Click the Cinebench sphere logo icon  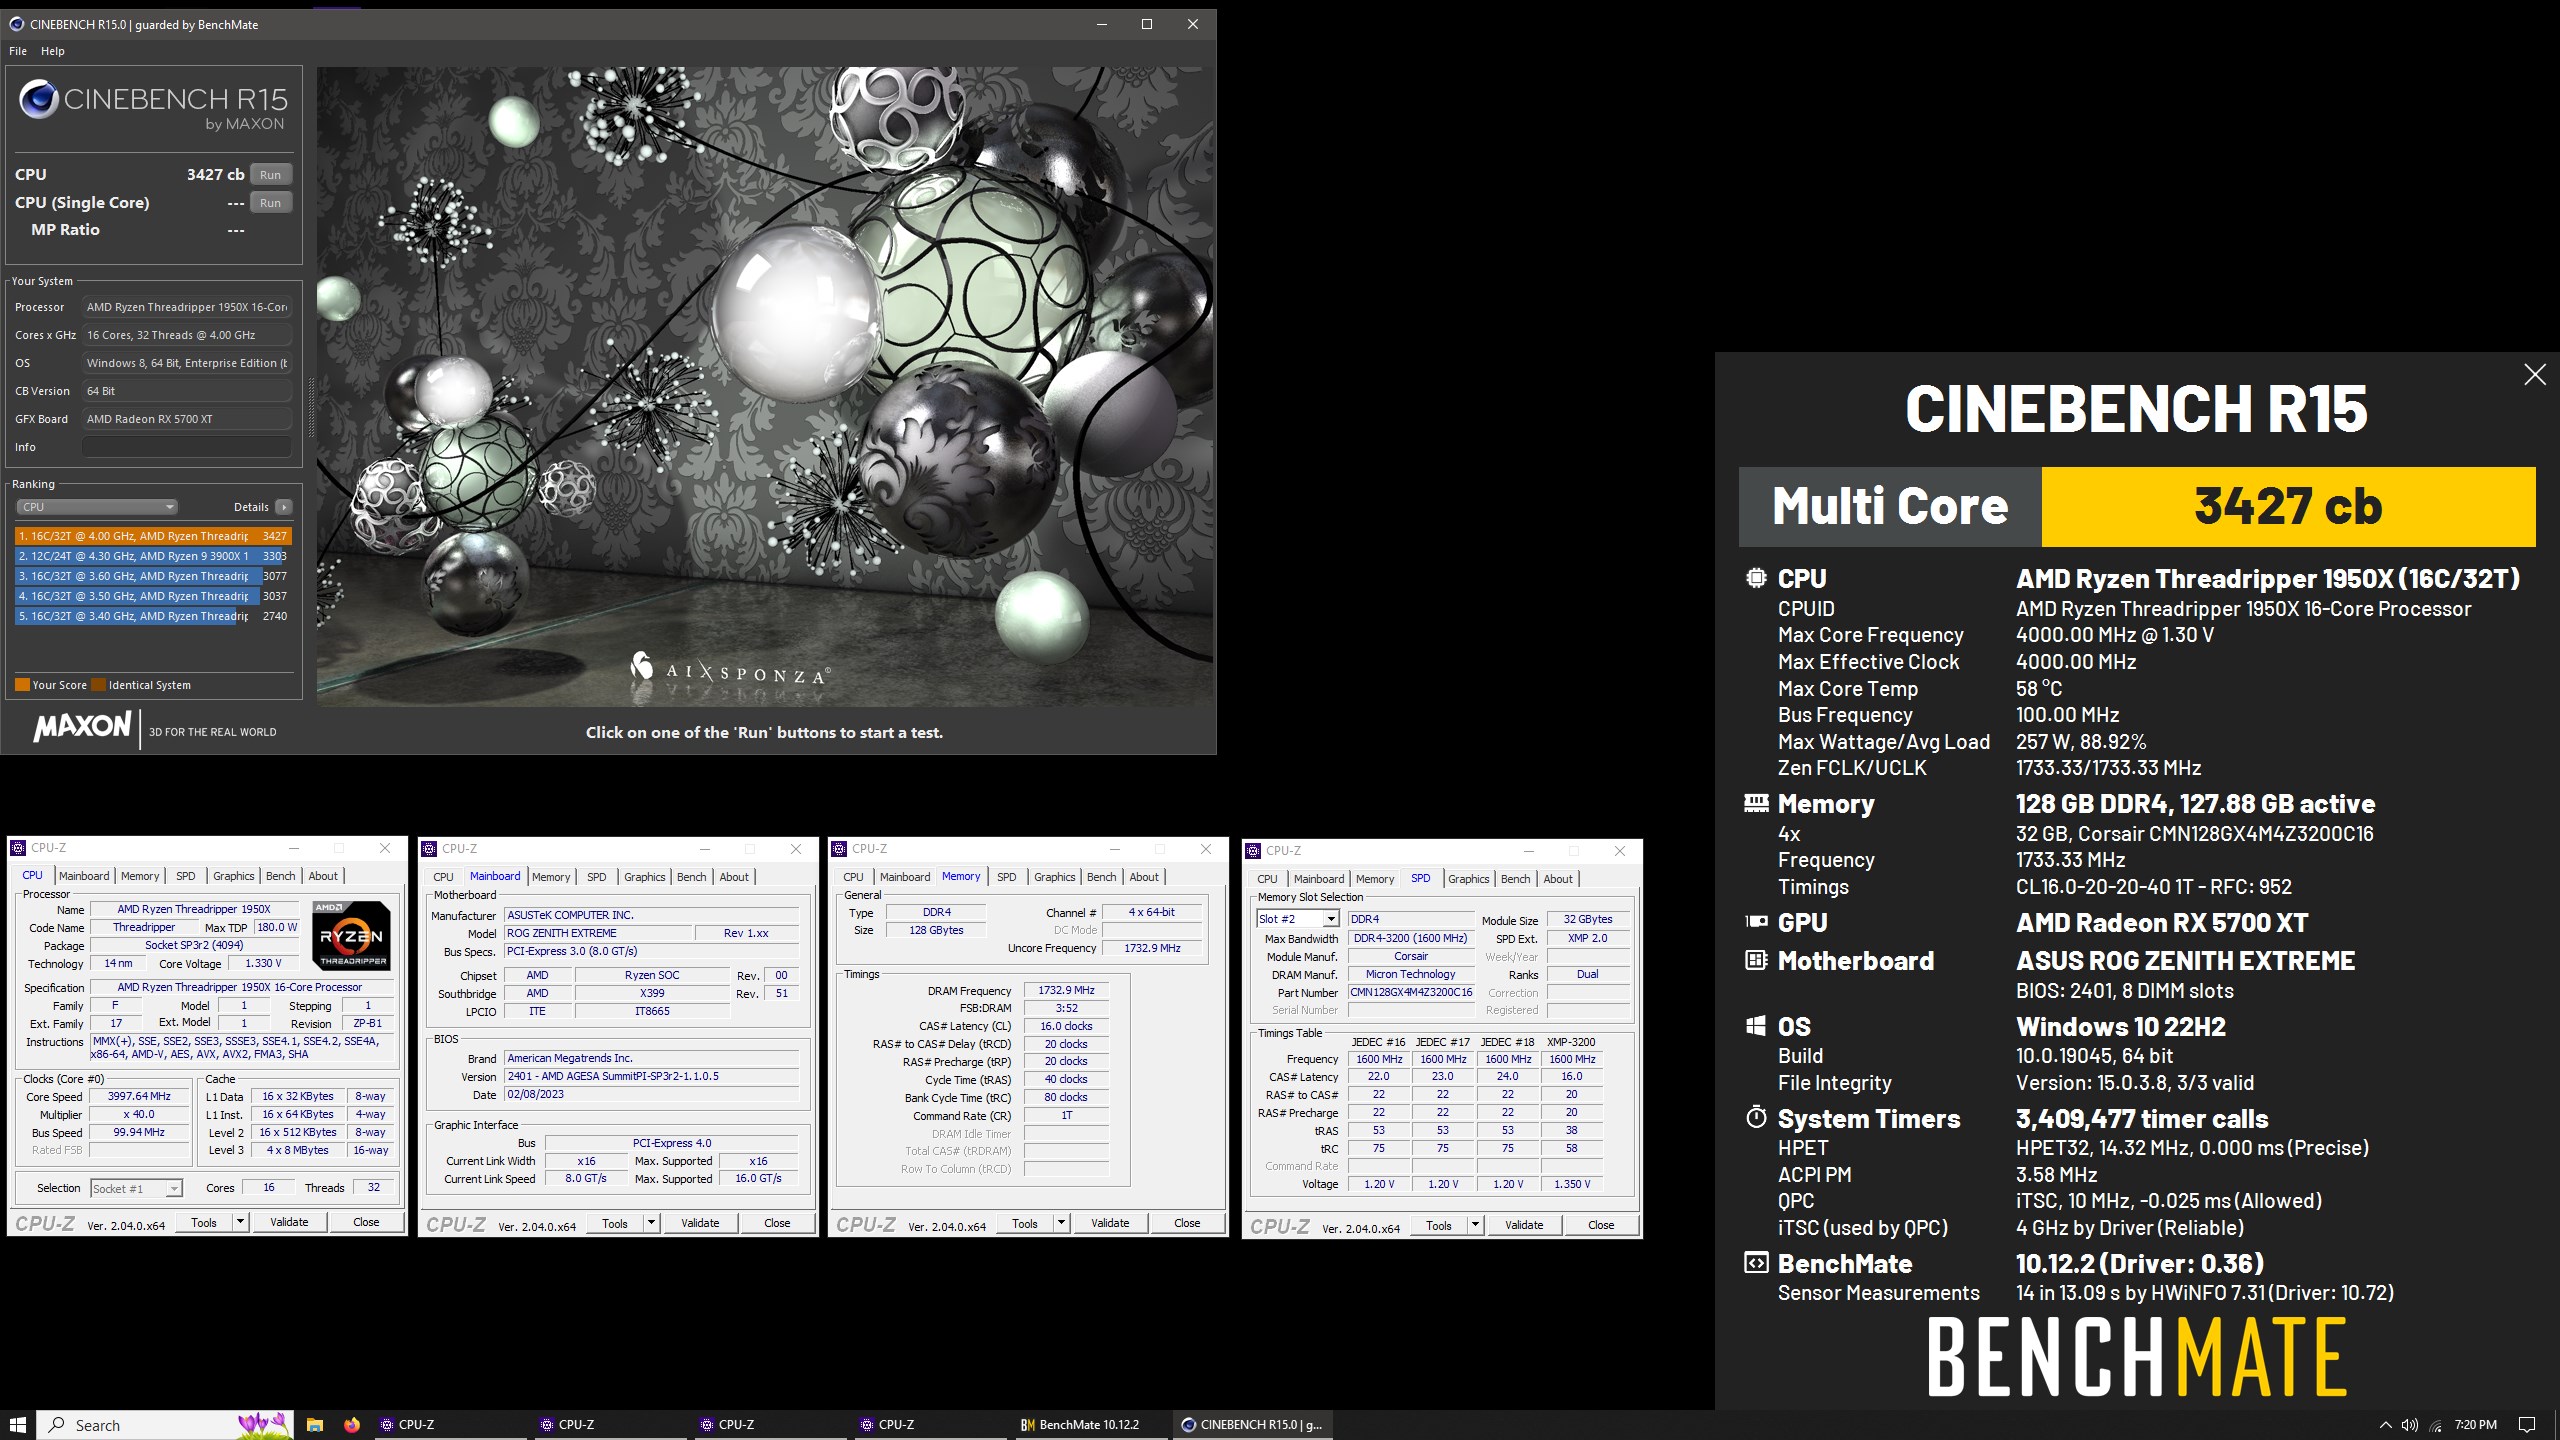pyautogui.click(x=38, y=99)
